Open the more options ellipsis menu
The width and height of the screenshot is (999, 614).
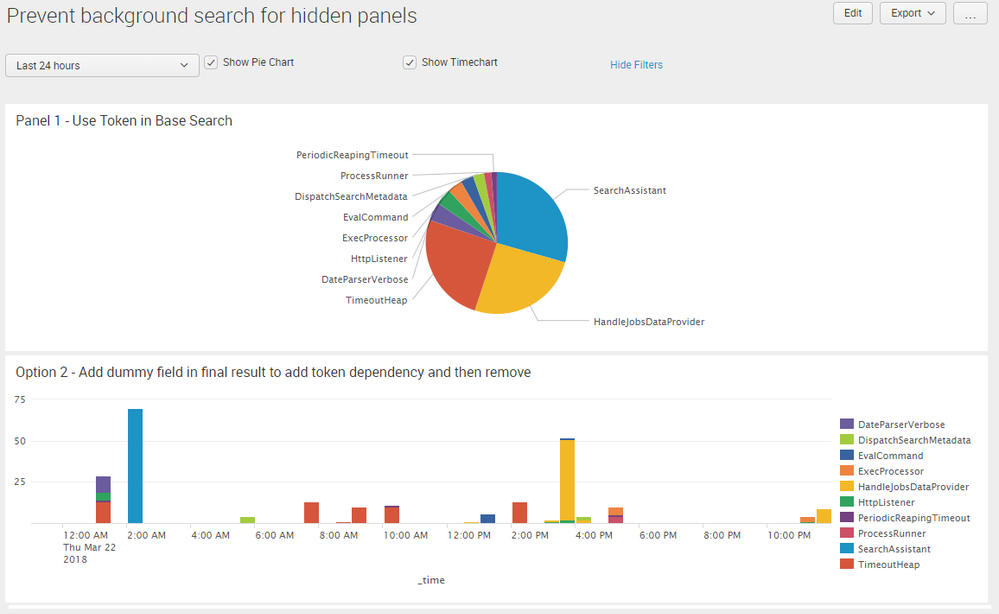[x=970, y=13]
